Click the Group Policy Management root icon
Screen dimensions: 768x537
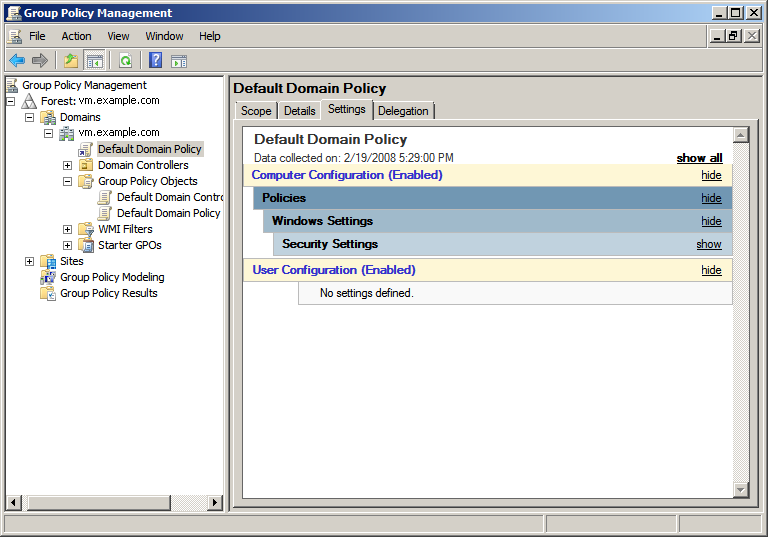(x=12, y=85)
